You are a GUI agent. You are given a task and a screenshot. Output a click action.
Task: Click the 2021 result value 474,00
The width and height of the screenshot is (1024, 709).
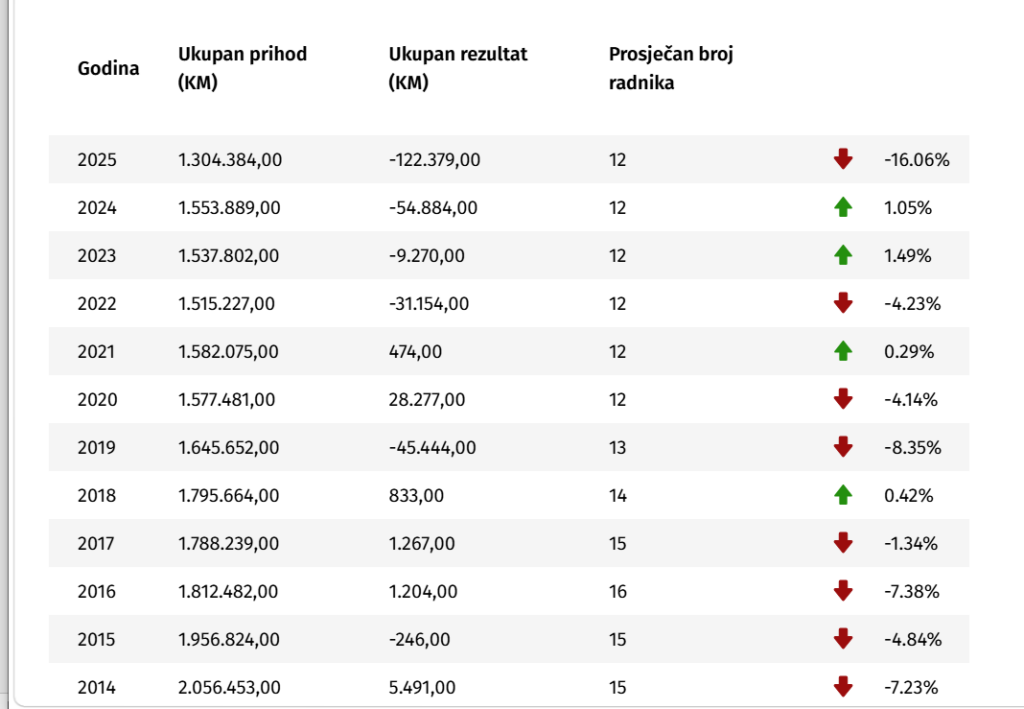(x=415, y=351)
